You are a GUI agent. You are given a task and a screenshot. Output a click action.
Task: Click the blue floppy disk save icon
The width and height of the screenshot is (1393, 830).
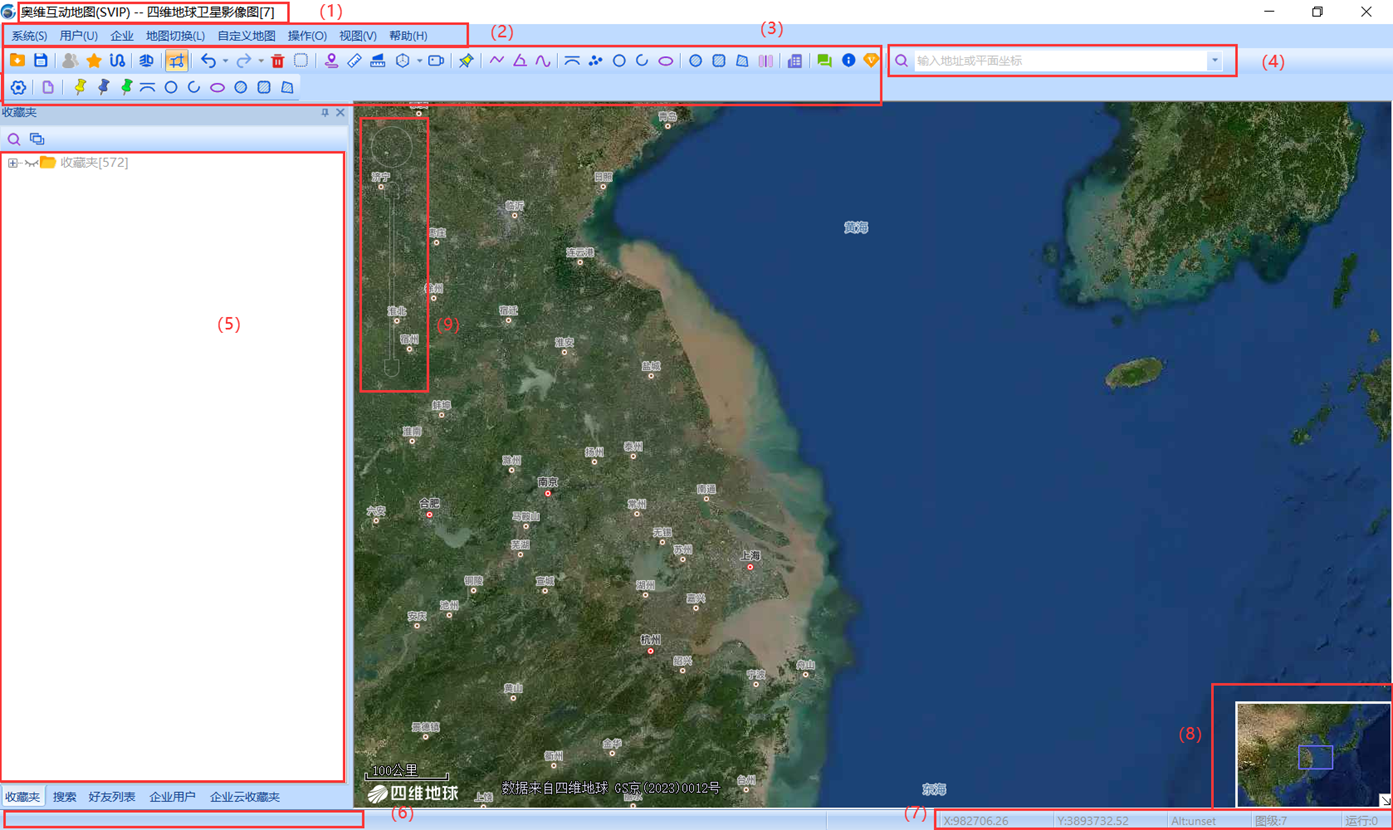click(x=41, y=61)
